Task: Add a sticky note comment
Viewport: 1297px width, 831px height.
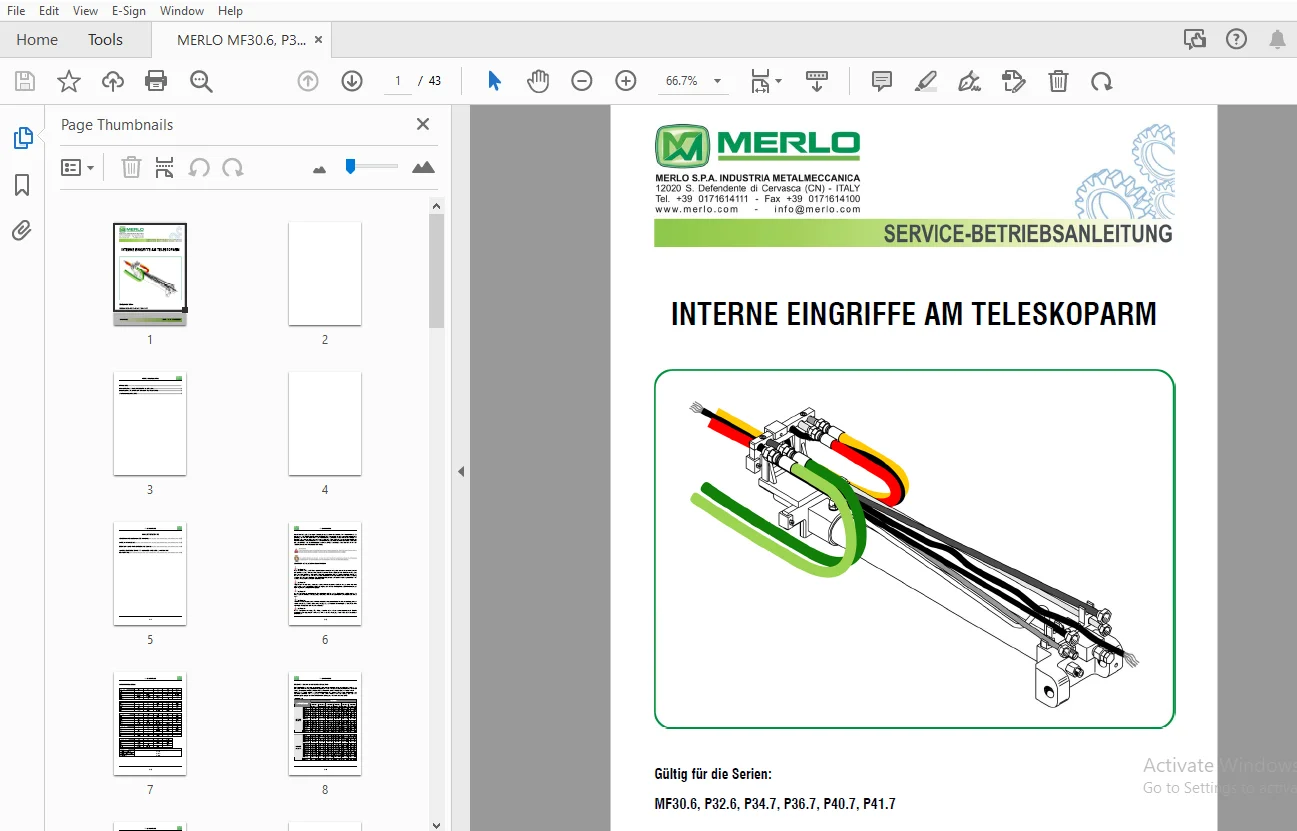Action: pyautogui.click(x=882, y=81)
